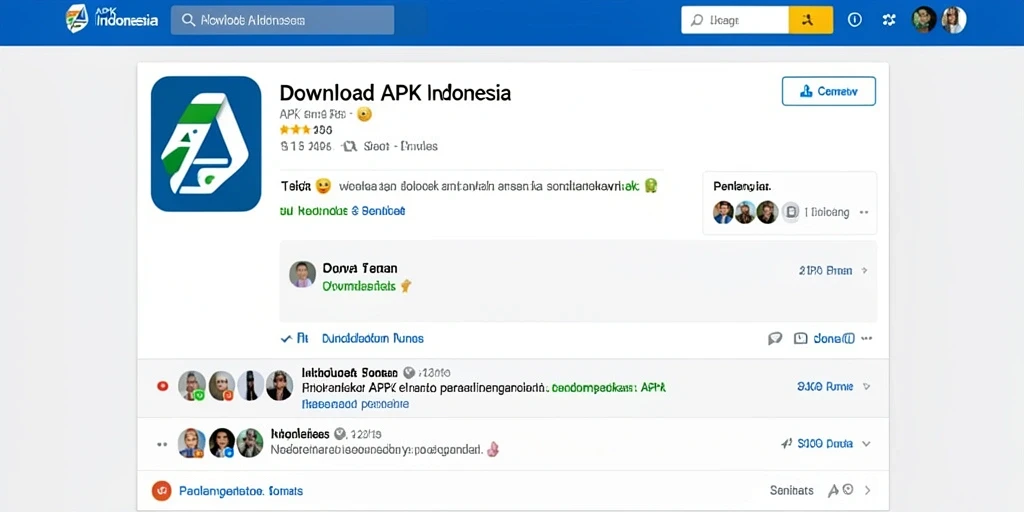Open the dots menu in the Penlangiar panel

point(864,212)
